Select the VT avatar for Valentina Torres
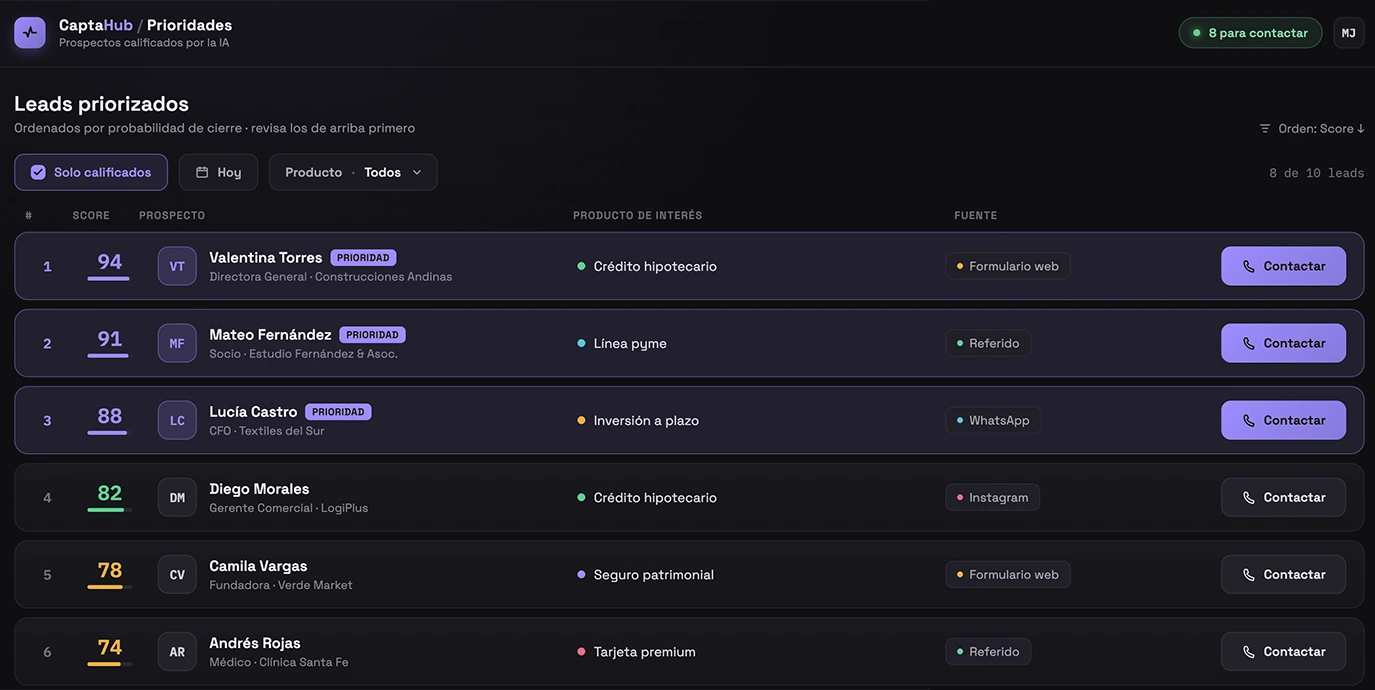The width and height of the screenshot is (1375, 690). pyautogui.click(x=177, y=266)
